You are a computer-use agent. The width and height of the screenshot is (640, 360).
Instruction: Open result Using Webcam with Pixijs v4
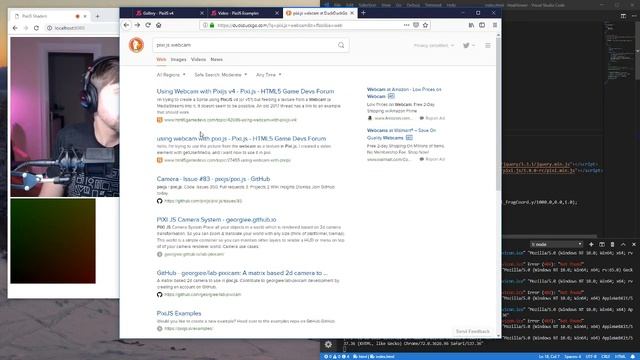pos(245,91)
